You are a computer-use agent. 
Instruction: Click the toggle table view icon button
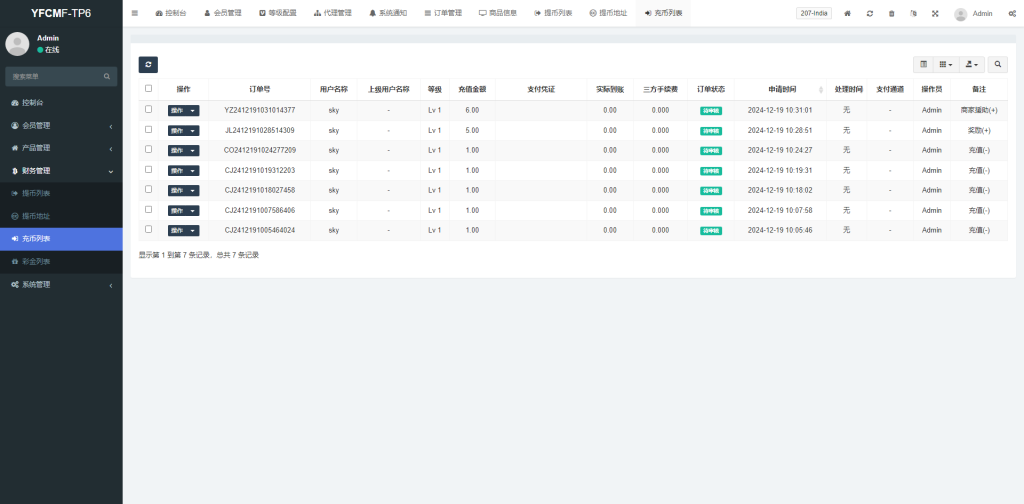click(923, 64)
